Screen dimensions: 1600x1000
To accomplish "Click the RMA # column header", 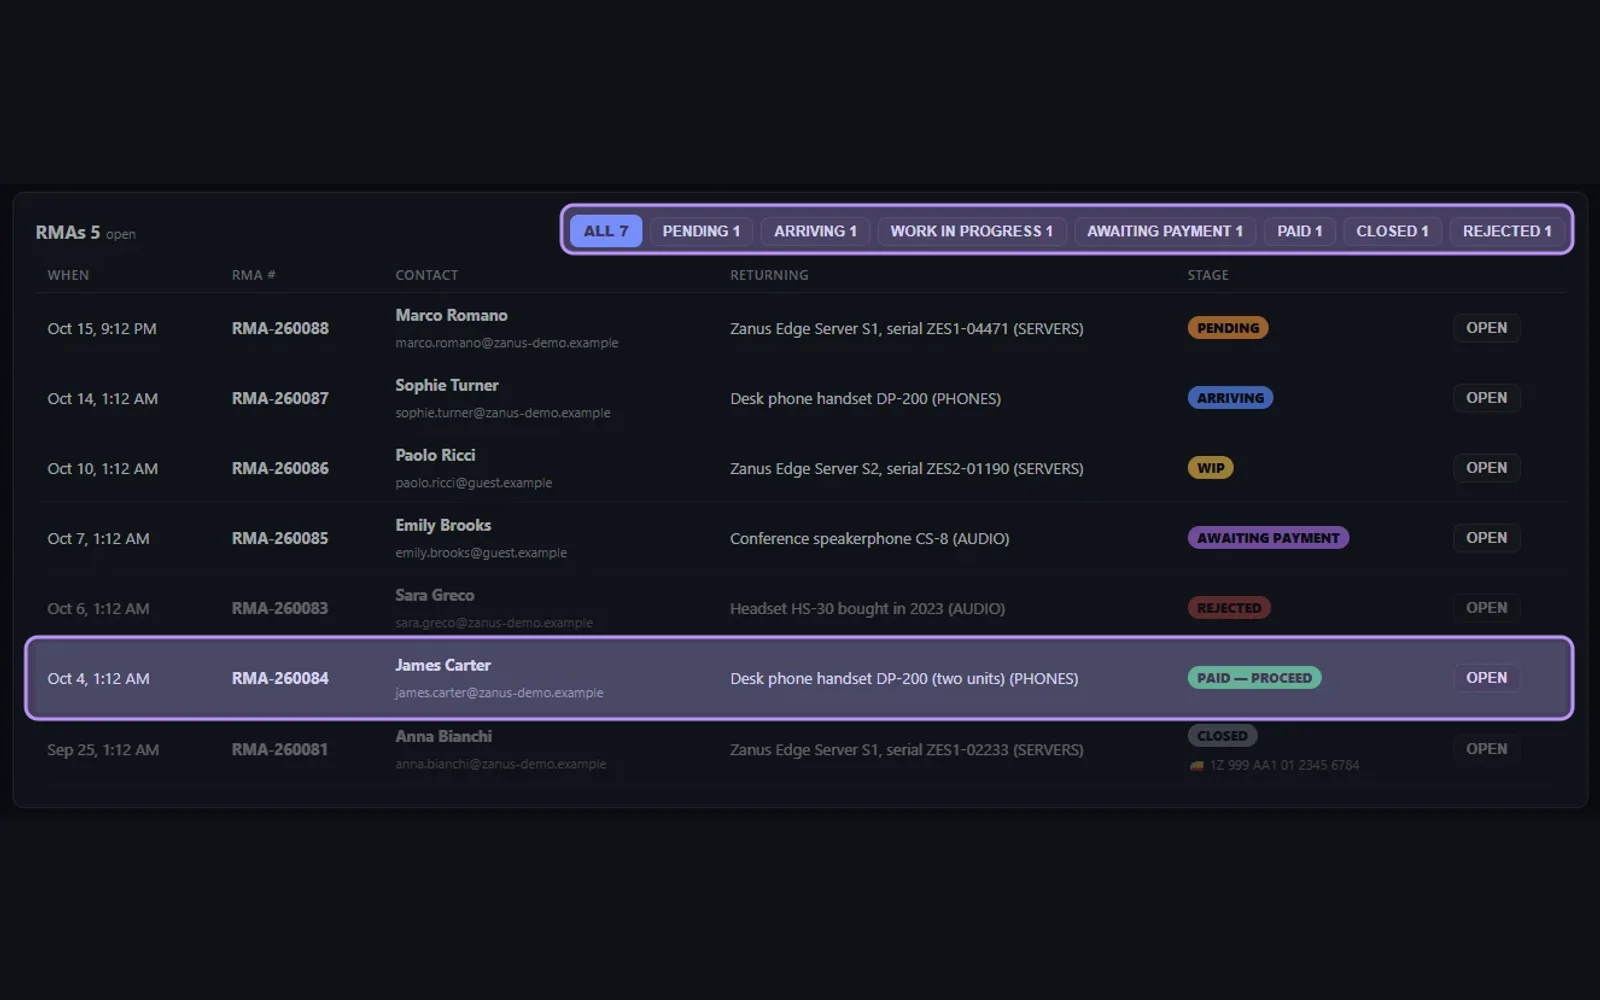I will tap(253, 275).
